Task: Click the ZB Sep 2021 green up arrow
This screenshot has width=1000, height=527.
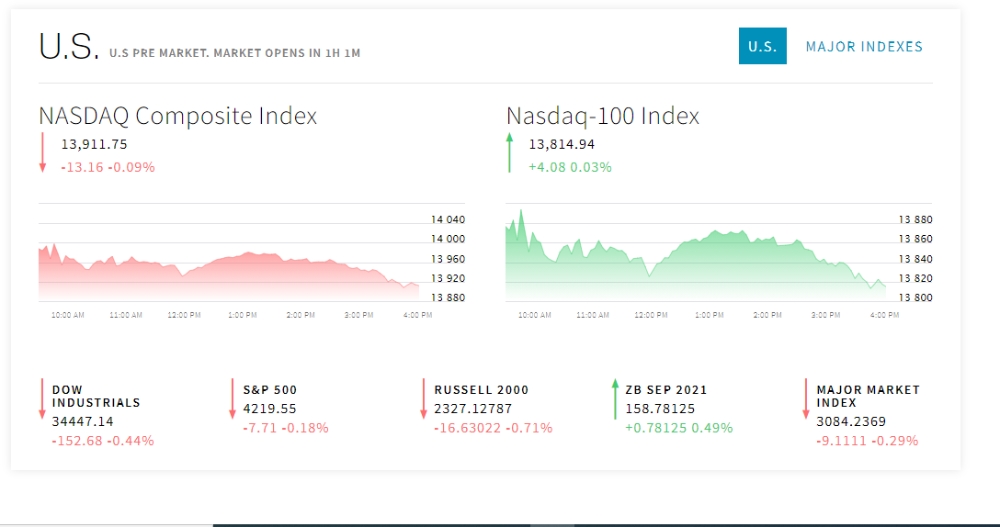Action: coord(615,399)
